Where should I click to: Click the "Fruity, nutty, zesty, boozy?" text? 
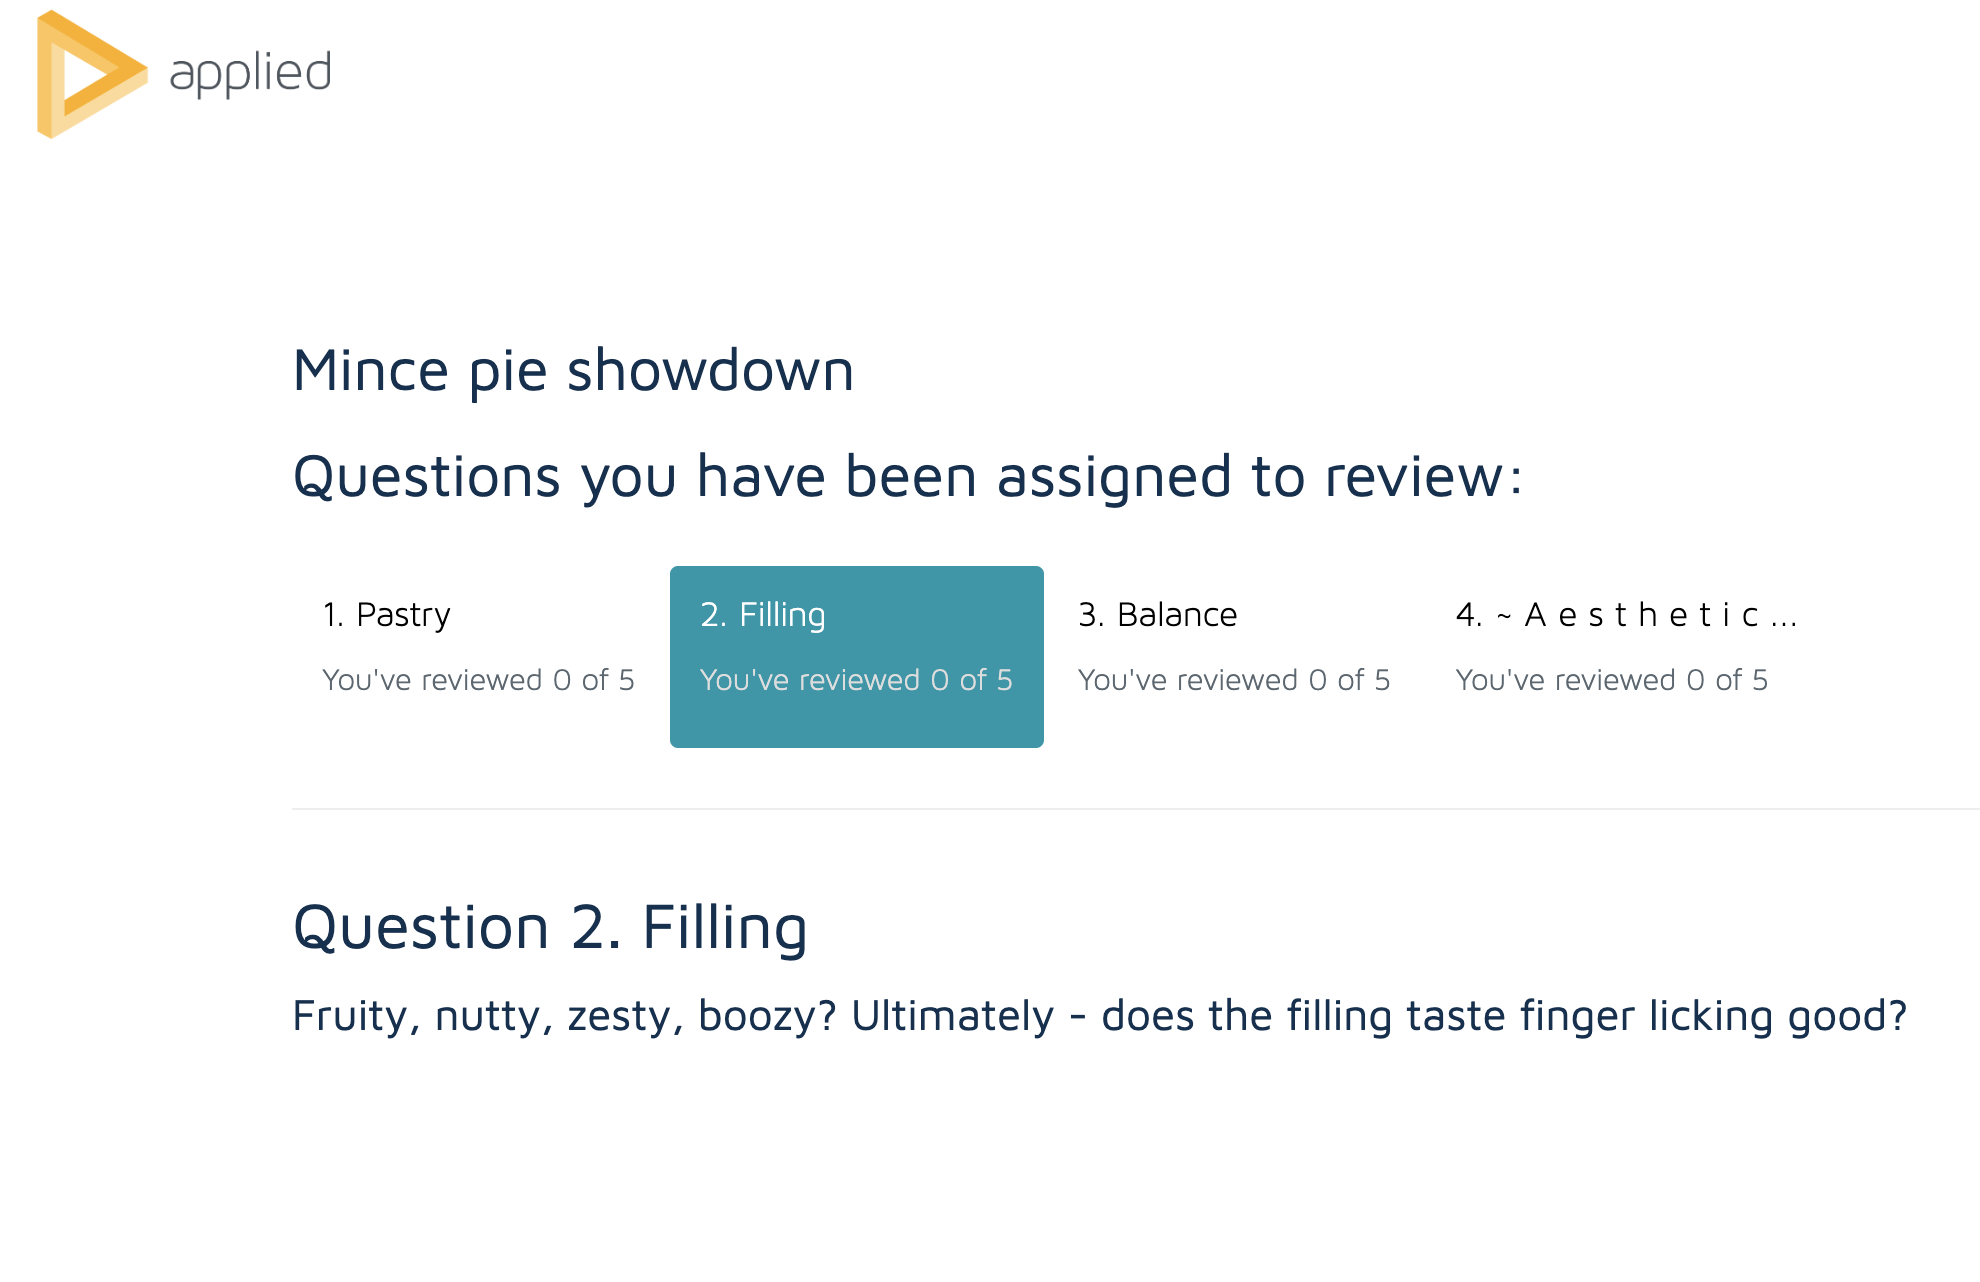coord(564,1016)
